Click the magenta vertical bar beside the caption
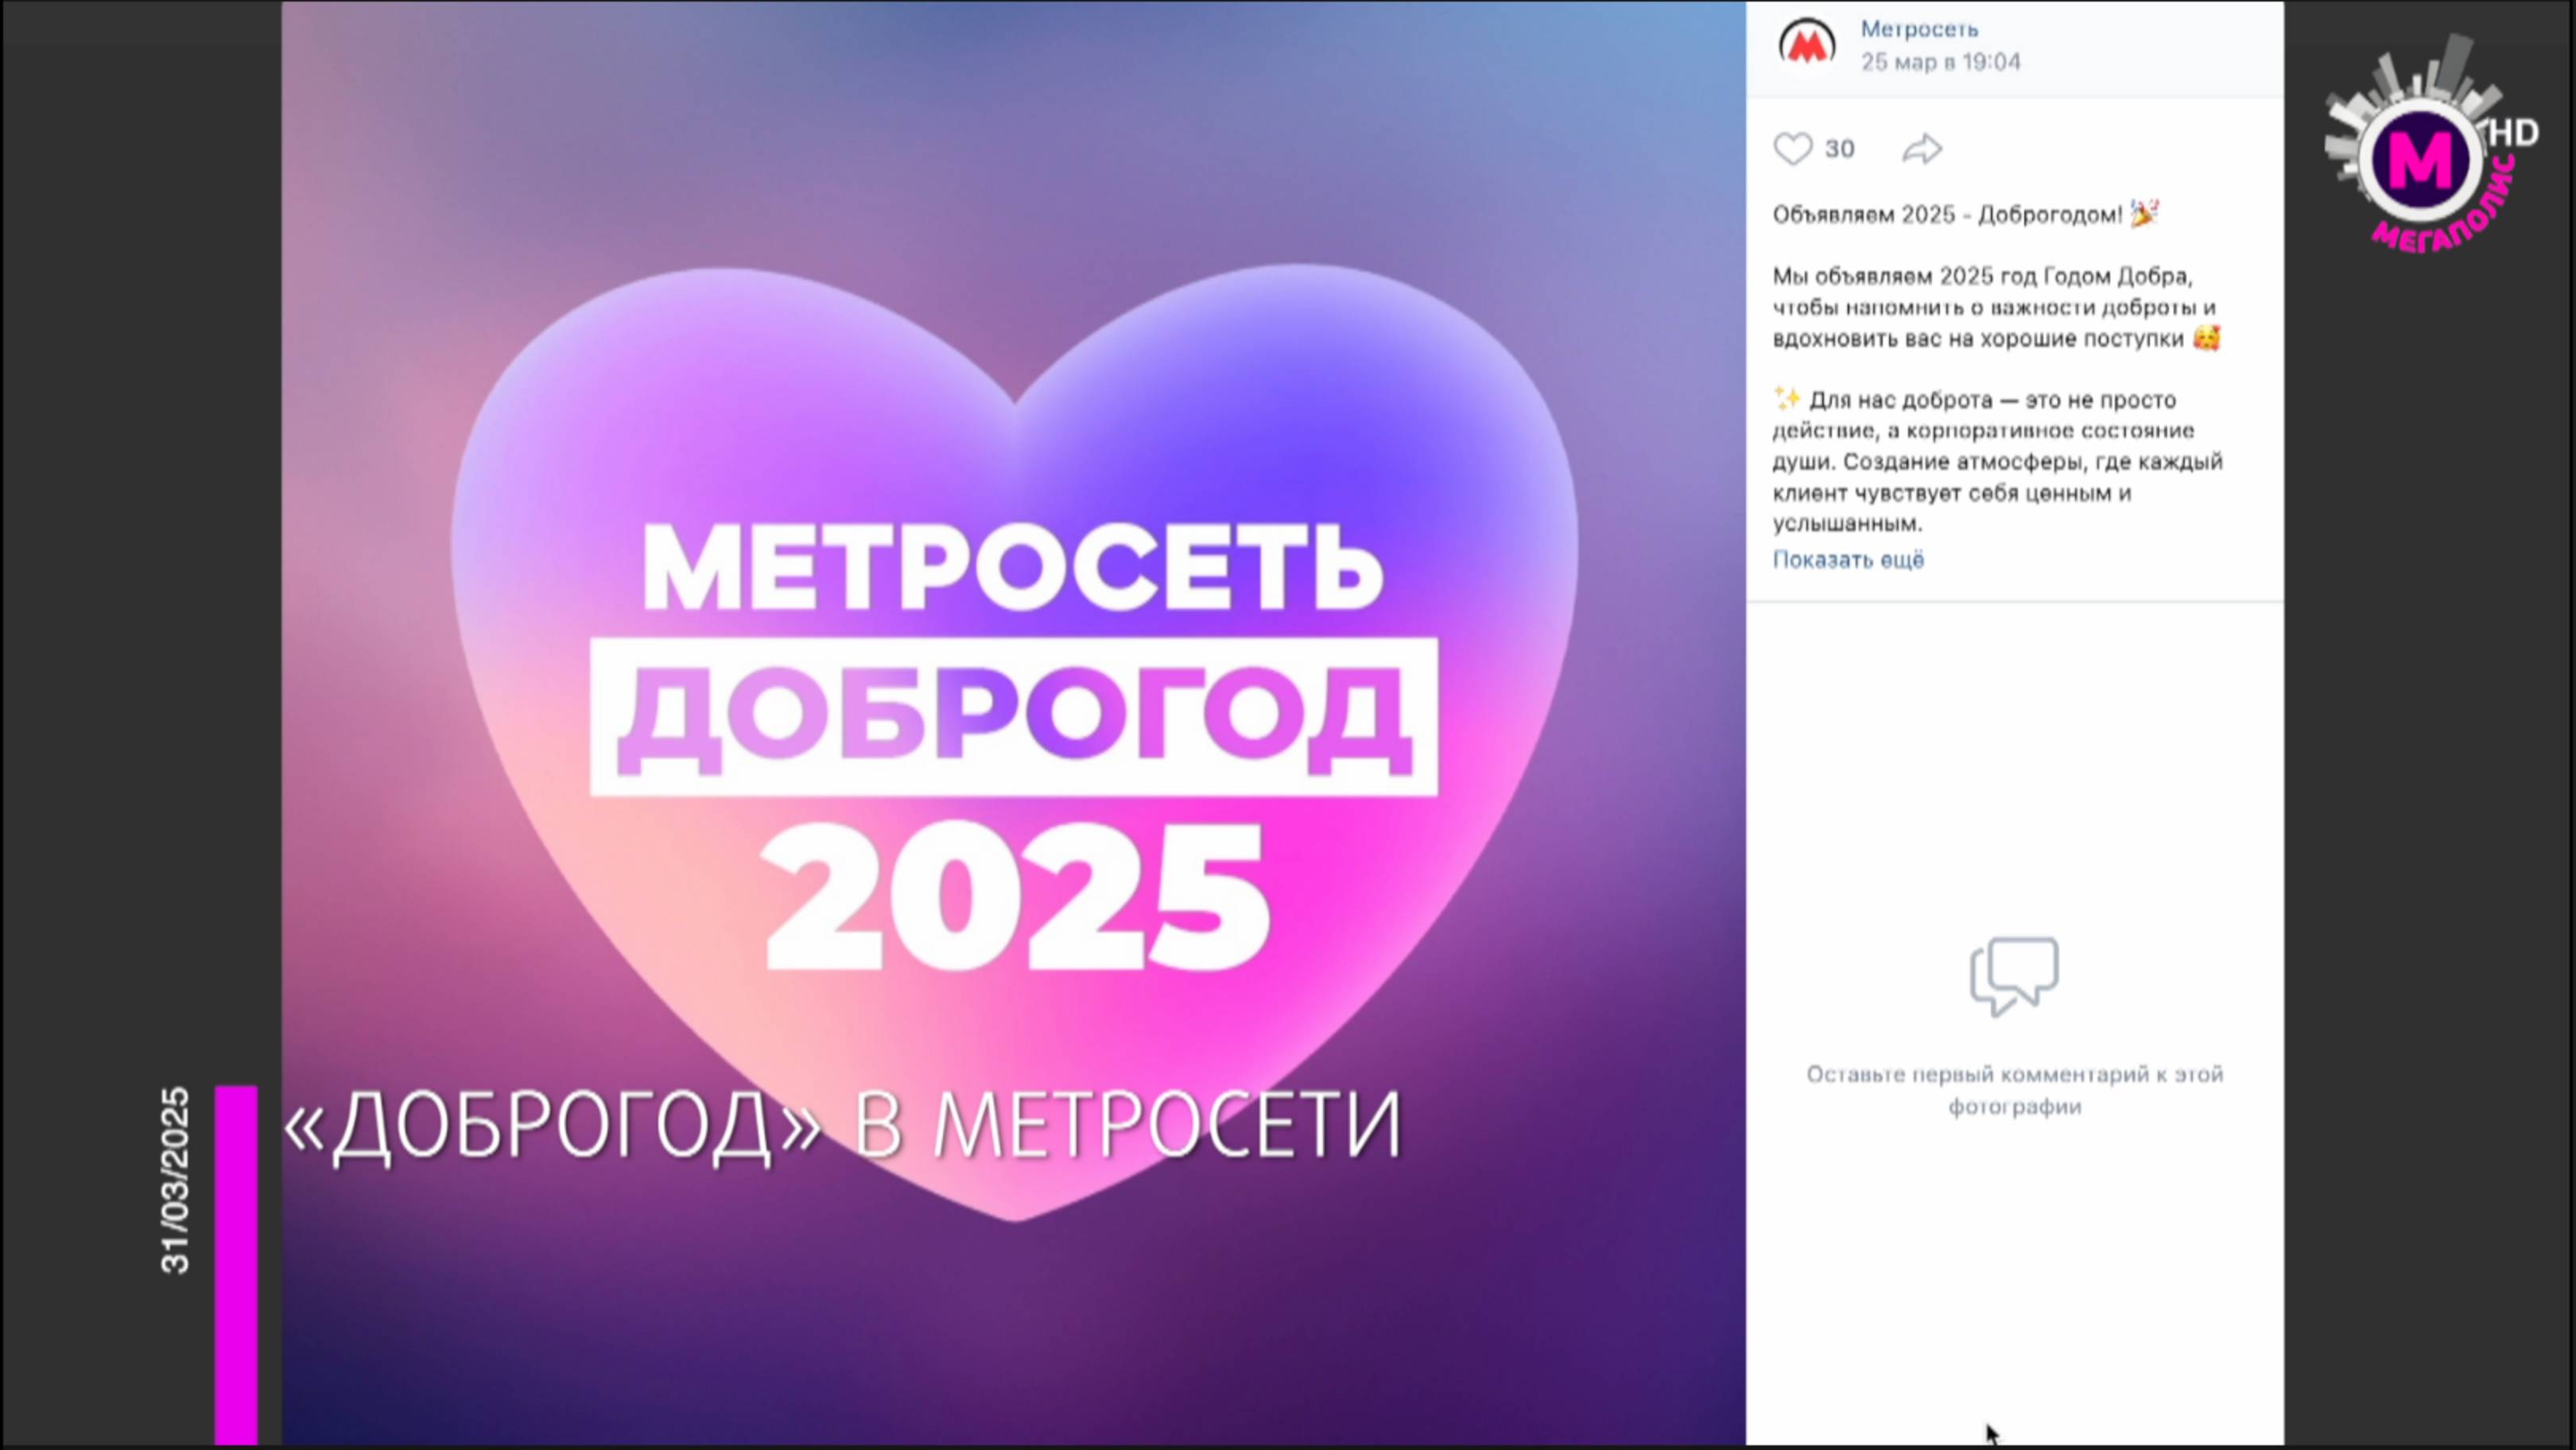Viewport: 2576px width, 1450px height. (236, 1264)
